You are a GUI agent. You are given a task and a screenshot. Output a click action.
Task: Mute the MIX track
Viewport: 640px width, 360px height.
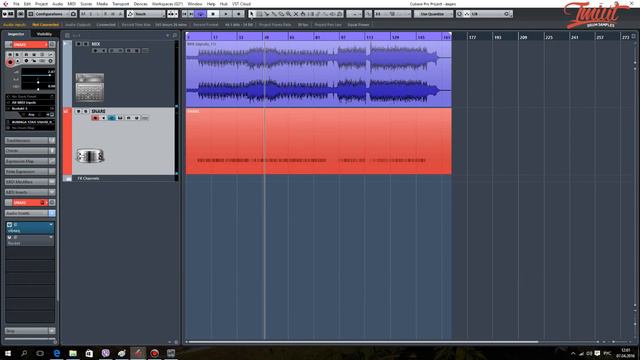point(78,44)
